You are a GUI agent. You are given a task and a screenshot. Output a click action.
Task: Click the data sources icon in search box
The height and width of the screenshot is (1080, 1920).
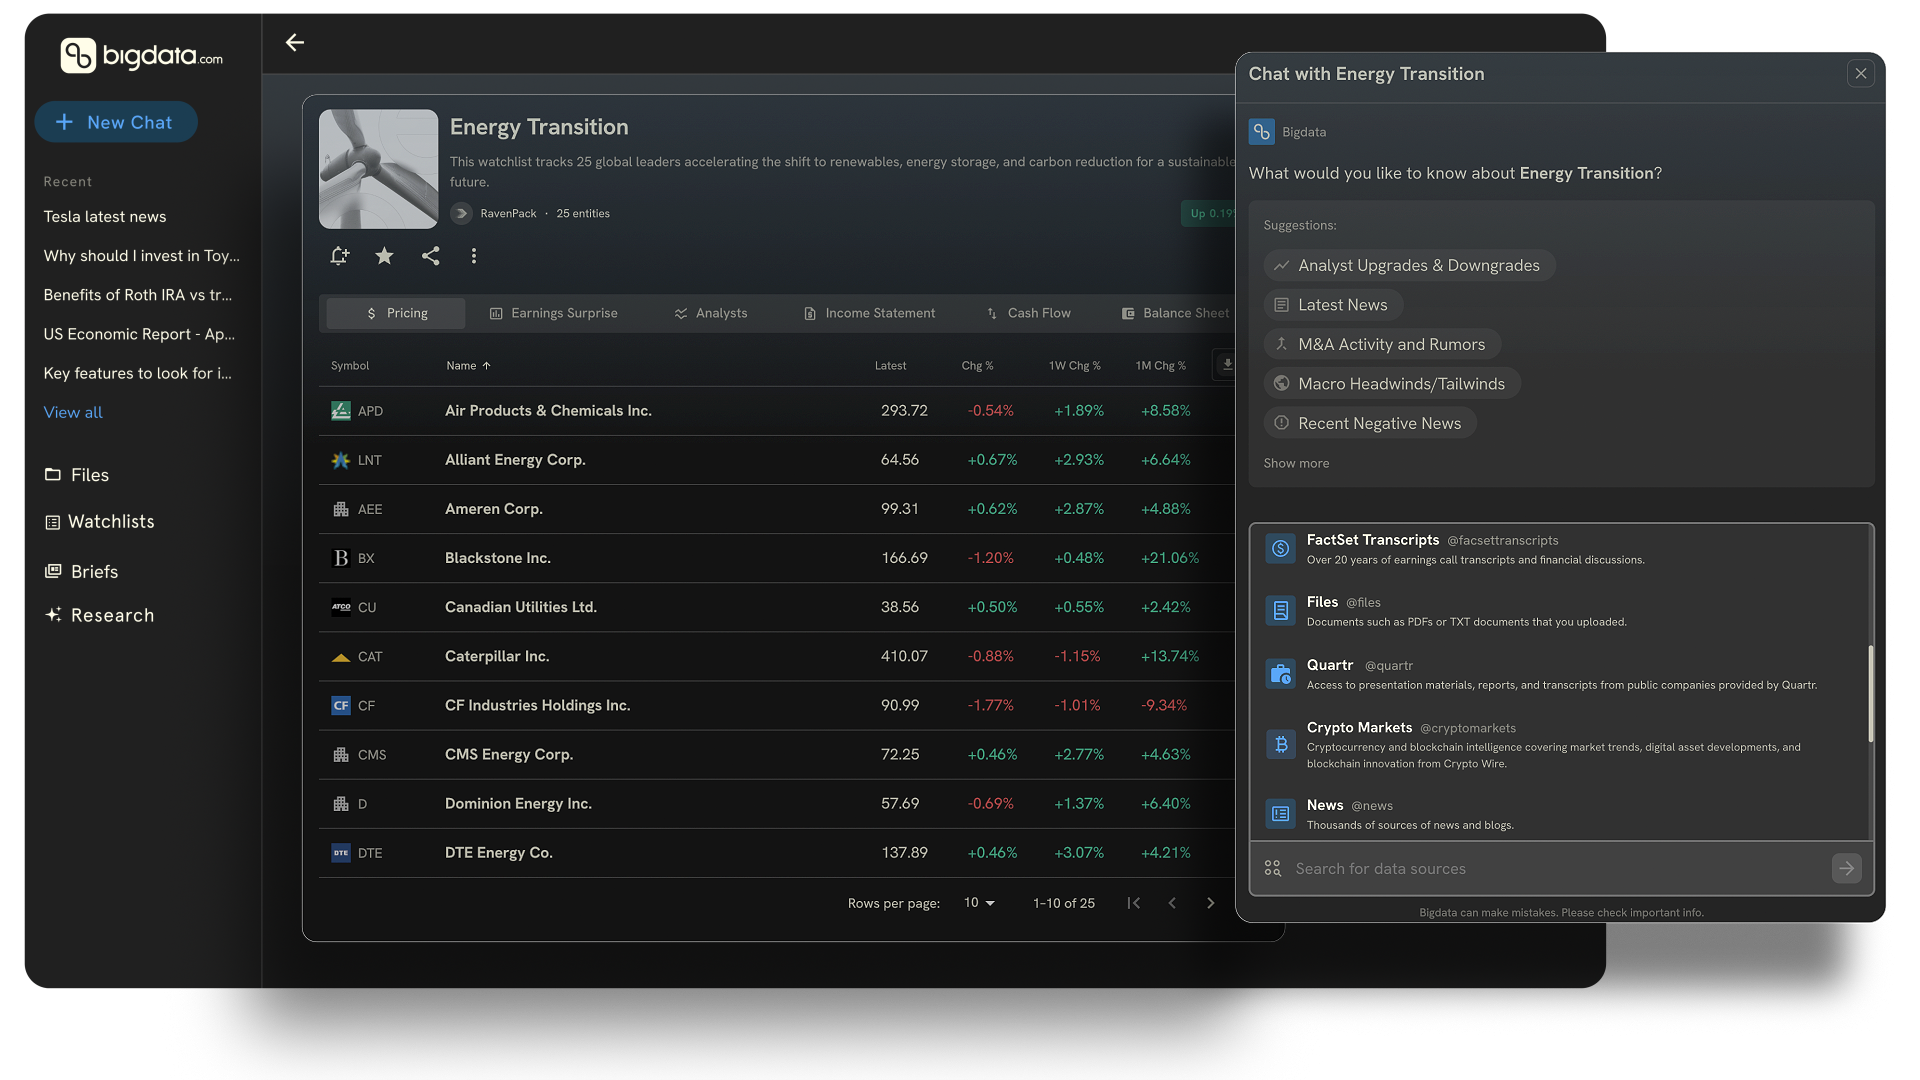(x=1272, y=868)
